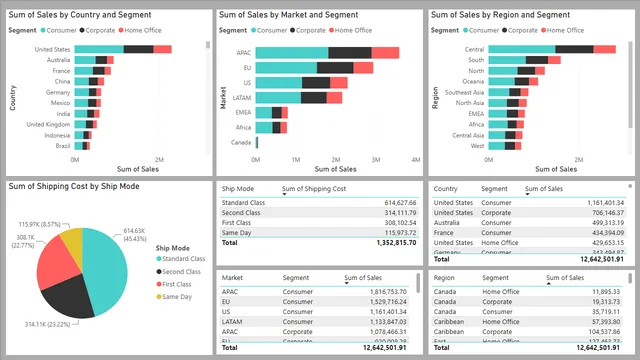Image resolution: width=640 pixels, height=360 pixels.
Task: Sort by the Sum of Shipping Cost column header
Action: point(313,189)
